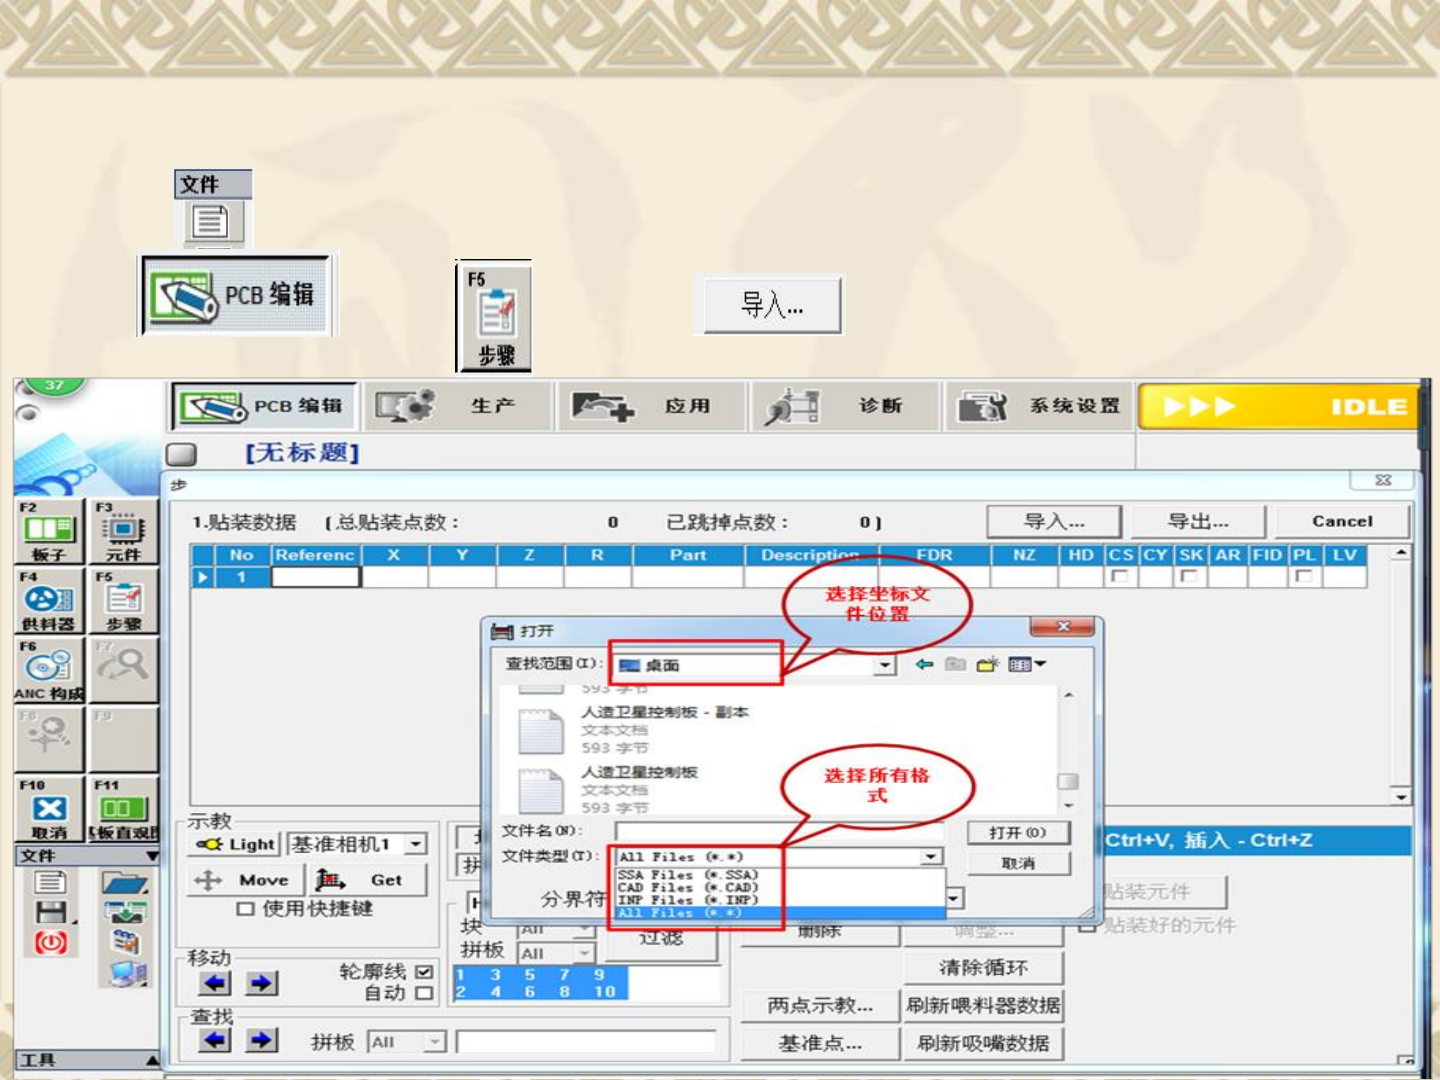The height and width of the screenshot is (1080, 1440).
Task: Click the 导出... export button
Action: (1198, 522)
